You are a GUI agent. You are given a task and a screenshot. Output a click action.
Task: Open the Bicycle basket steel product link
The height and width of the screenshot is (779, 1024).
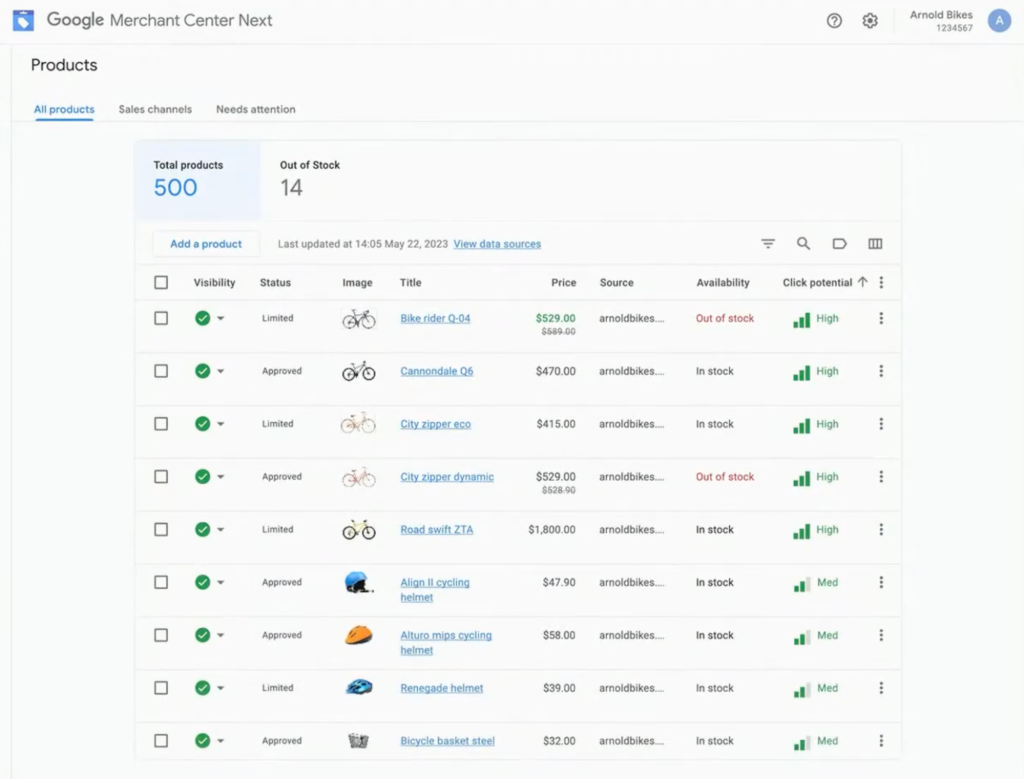tap(447, 740)
